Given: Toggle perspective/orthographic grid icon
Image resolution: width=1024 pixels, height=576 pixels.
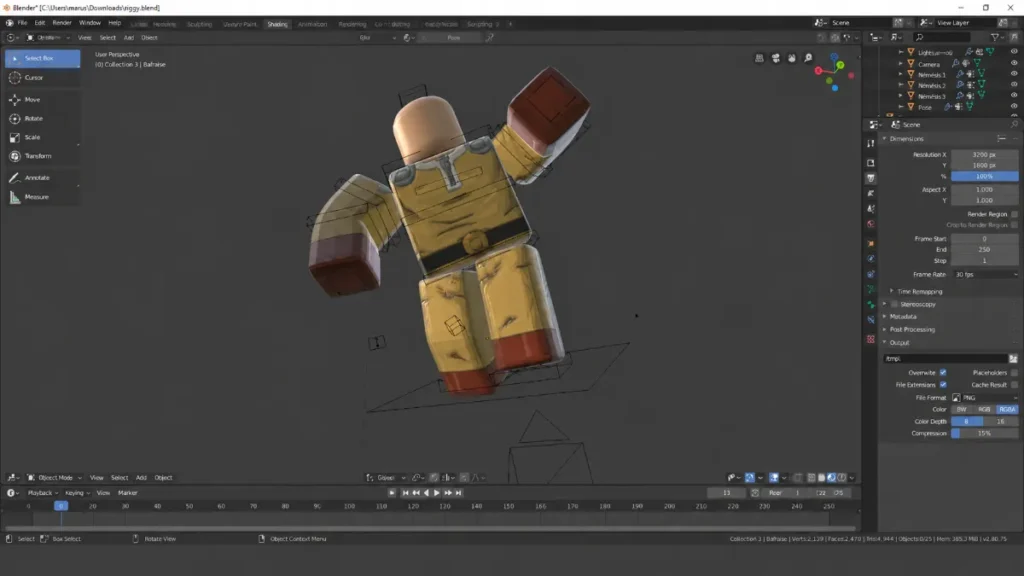Looking at the screenshot, I should tap(759, 58).
